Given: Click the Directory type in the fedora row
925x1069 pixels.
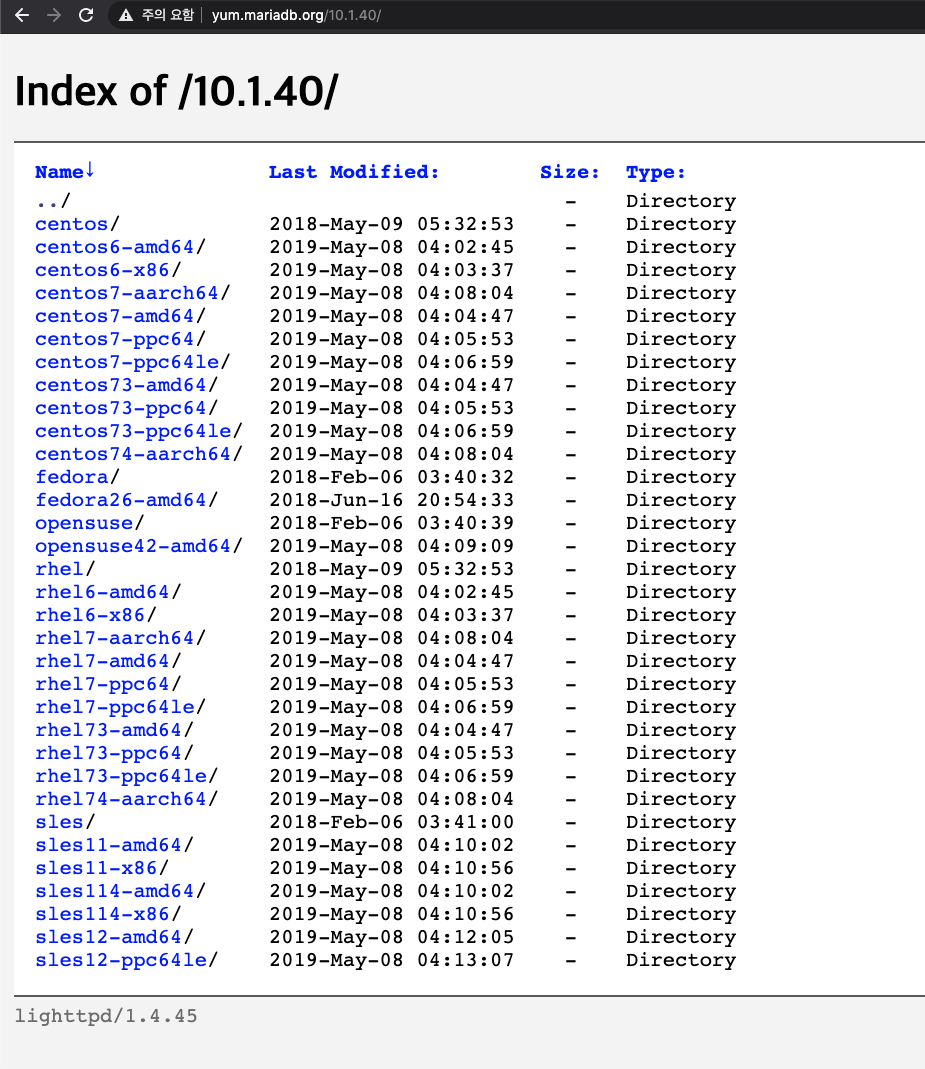Looking at the screenshot, I should [x=681, y=477].
